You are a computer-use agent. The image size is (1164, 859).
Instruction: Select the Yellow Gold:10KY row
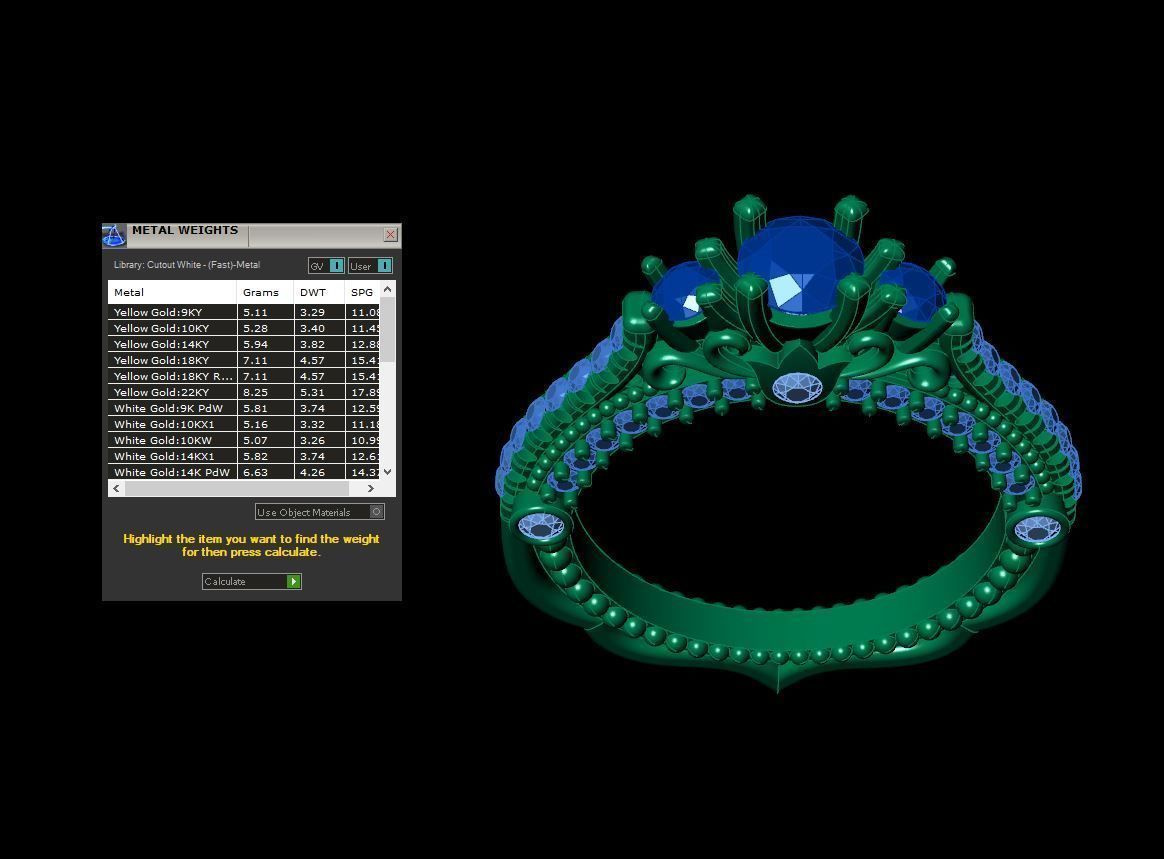tap(244, 328)
